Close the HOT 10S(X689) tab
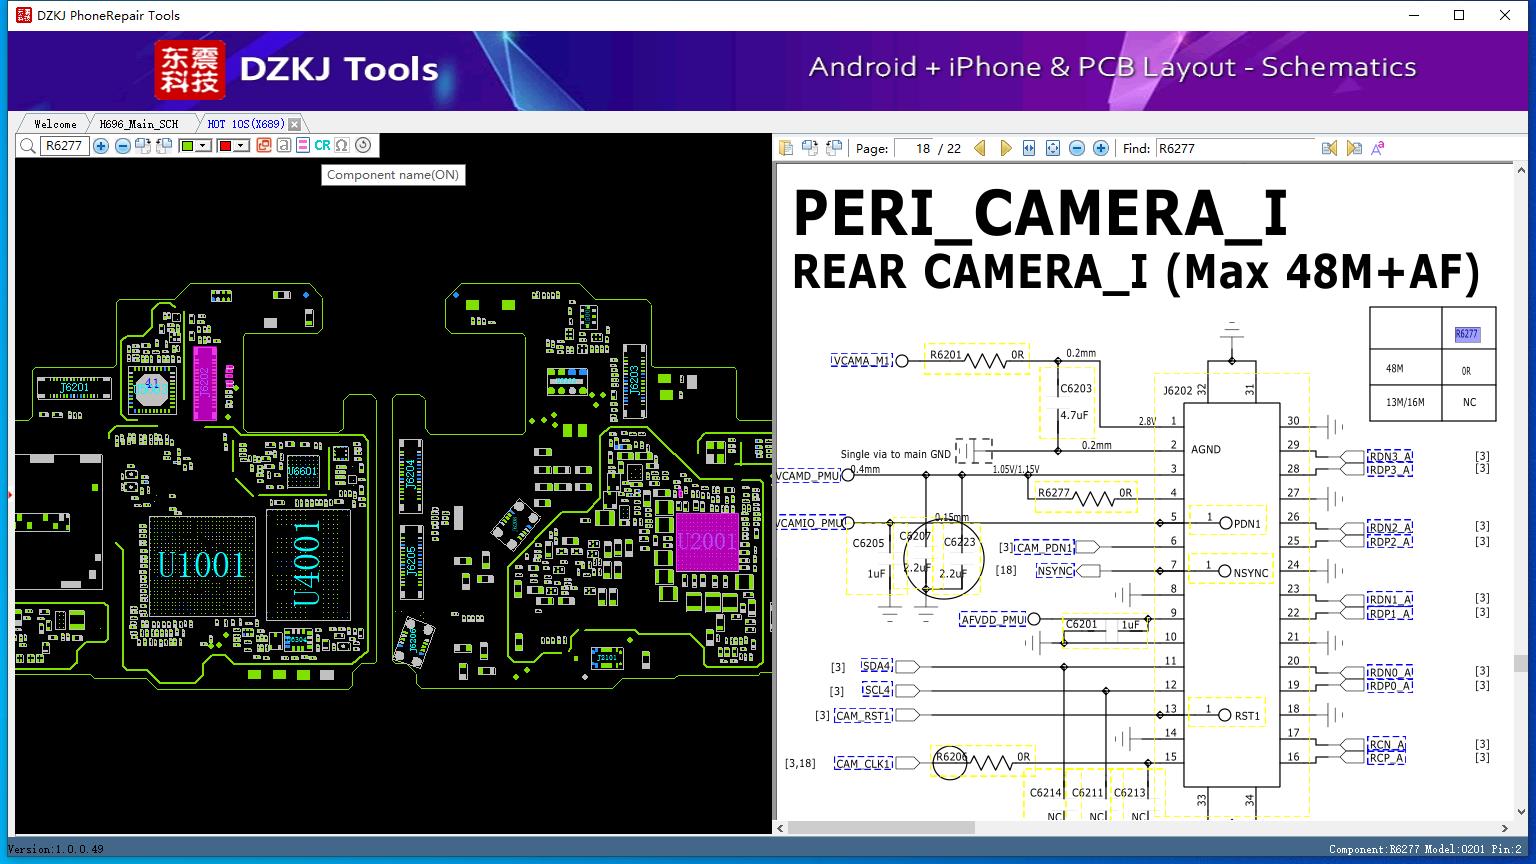 coord(294,124)
